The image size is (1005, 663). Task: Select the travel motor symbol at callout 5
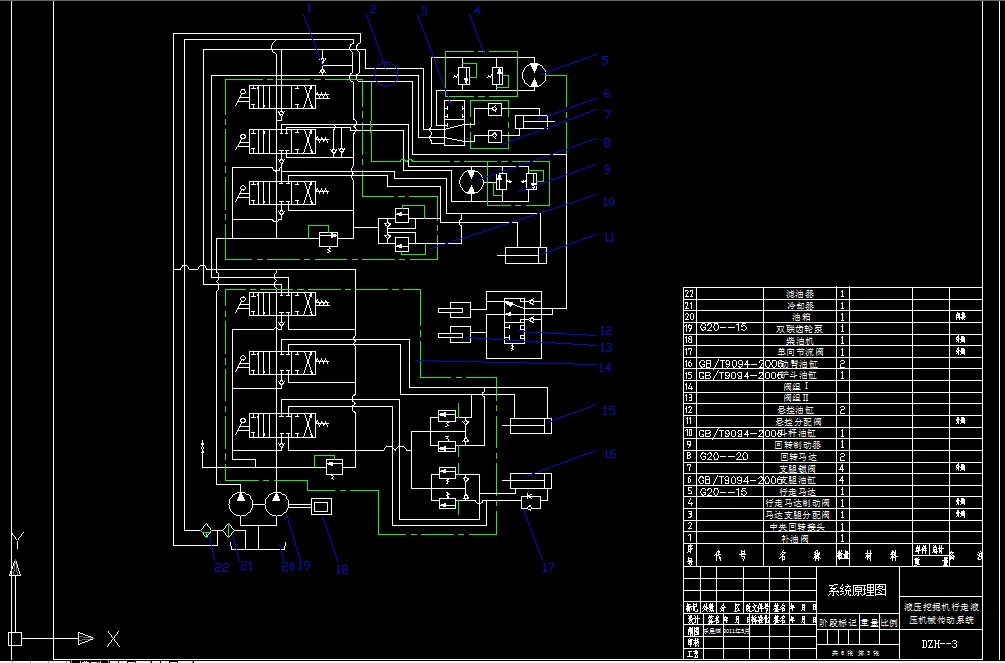[533, 76]
